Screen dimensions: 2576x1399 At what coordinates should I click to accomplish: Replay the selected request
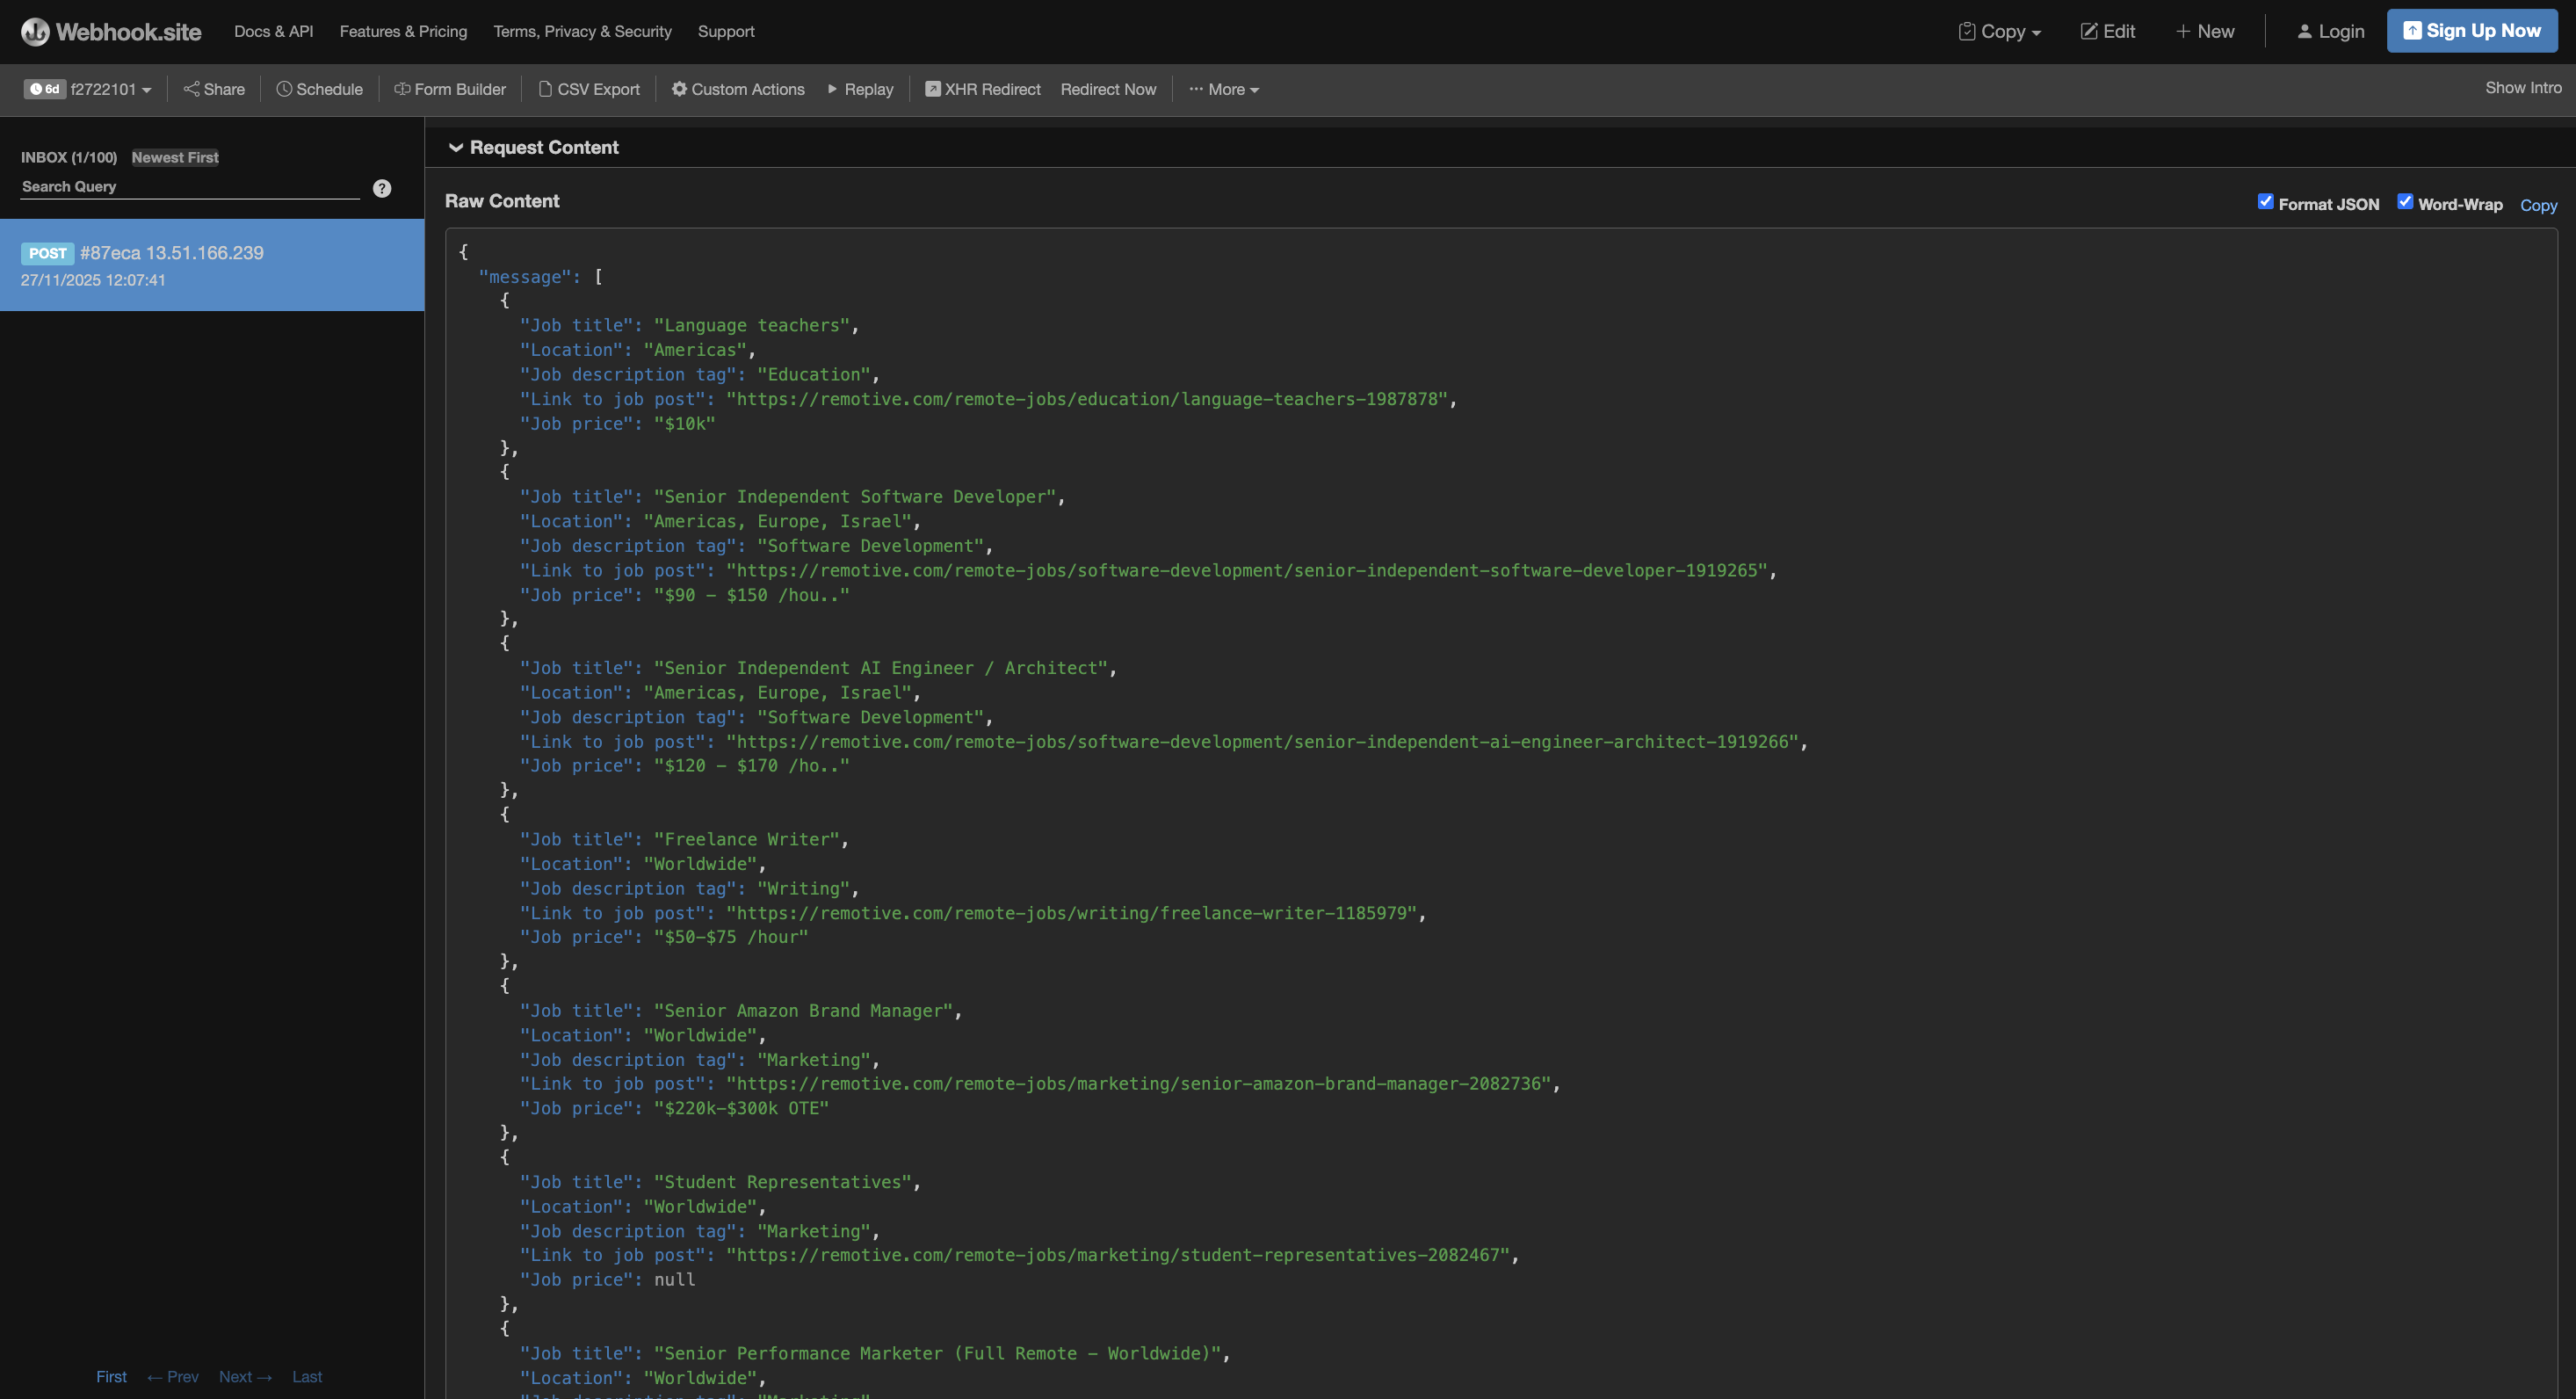pyautogui.click(x=860, y=89)
